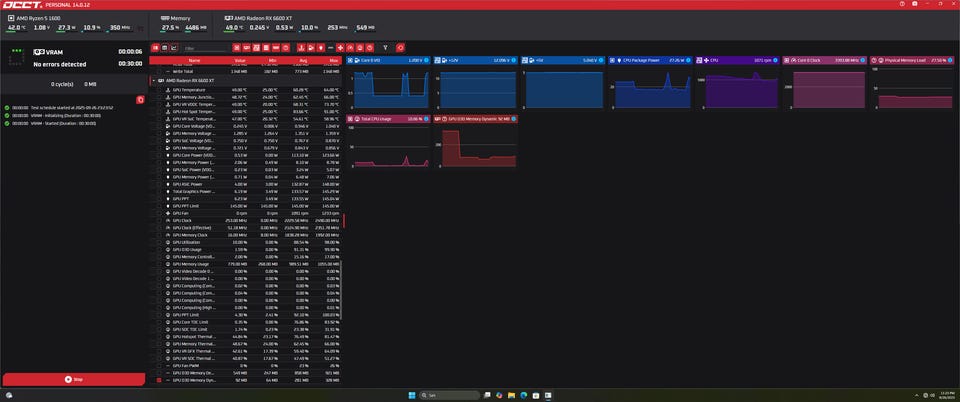
Task: Remove the Total CPU Usage graph via left icon
Action: tap(350, 119)
